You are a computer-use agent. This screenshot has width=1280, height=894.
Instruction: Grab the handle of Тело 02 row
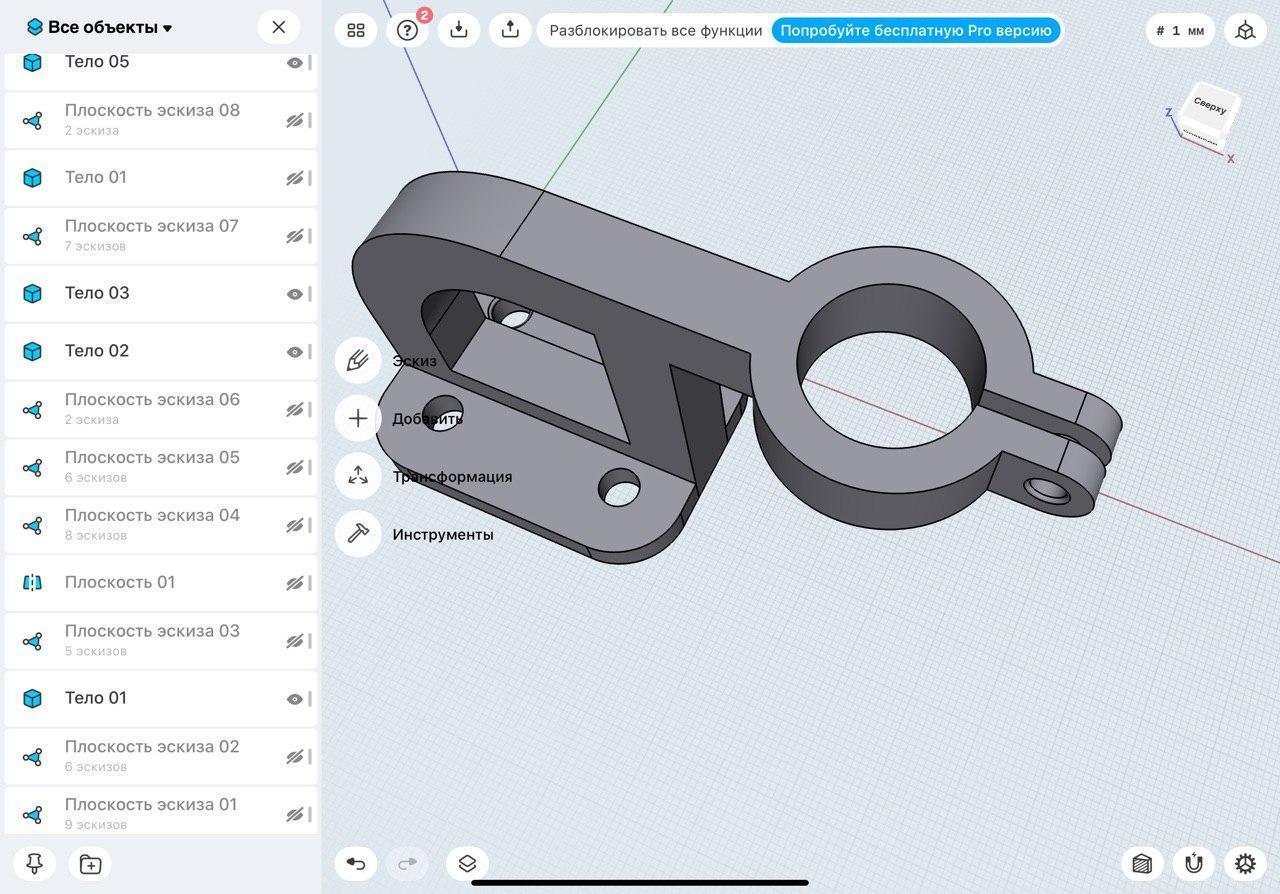tap(310, 352)
